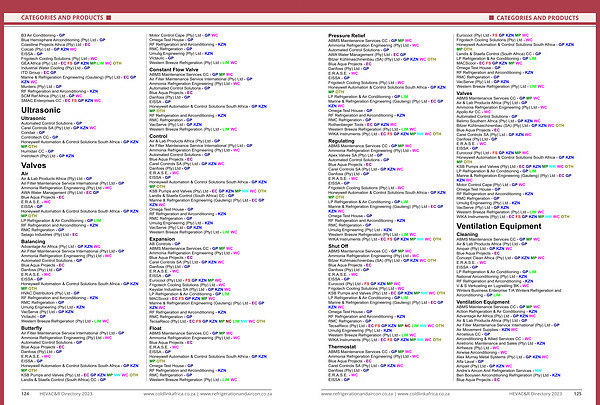Select the 'HVAC Distributors (Pty) Ltd' entry

pos(50,293)
